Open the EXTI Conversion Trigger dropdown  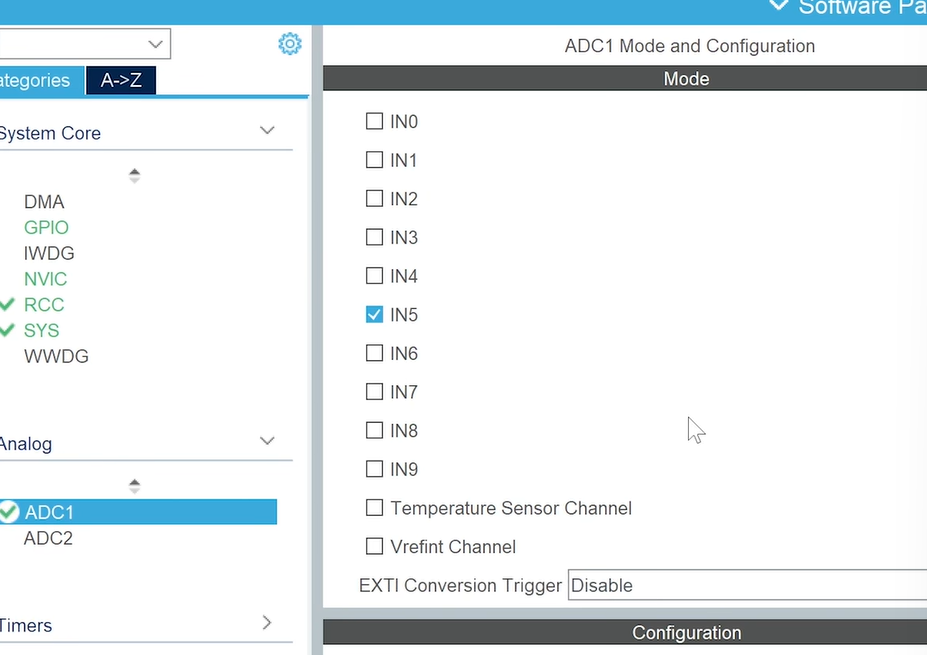click(747, 585)
